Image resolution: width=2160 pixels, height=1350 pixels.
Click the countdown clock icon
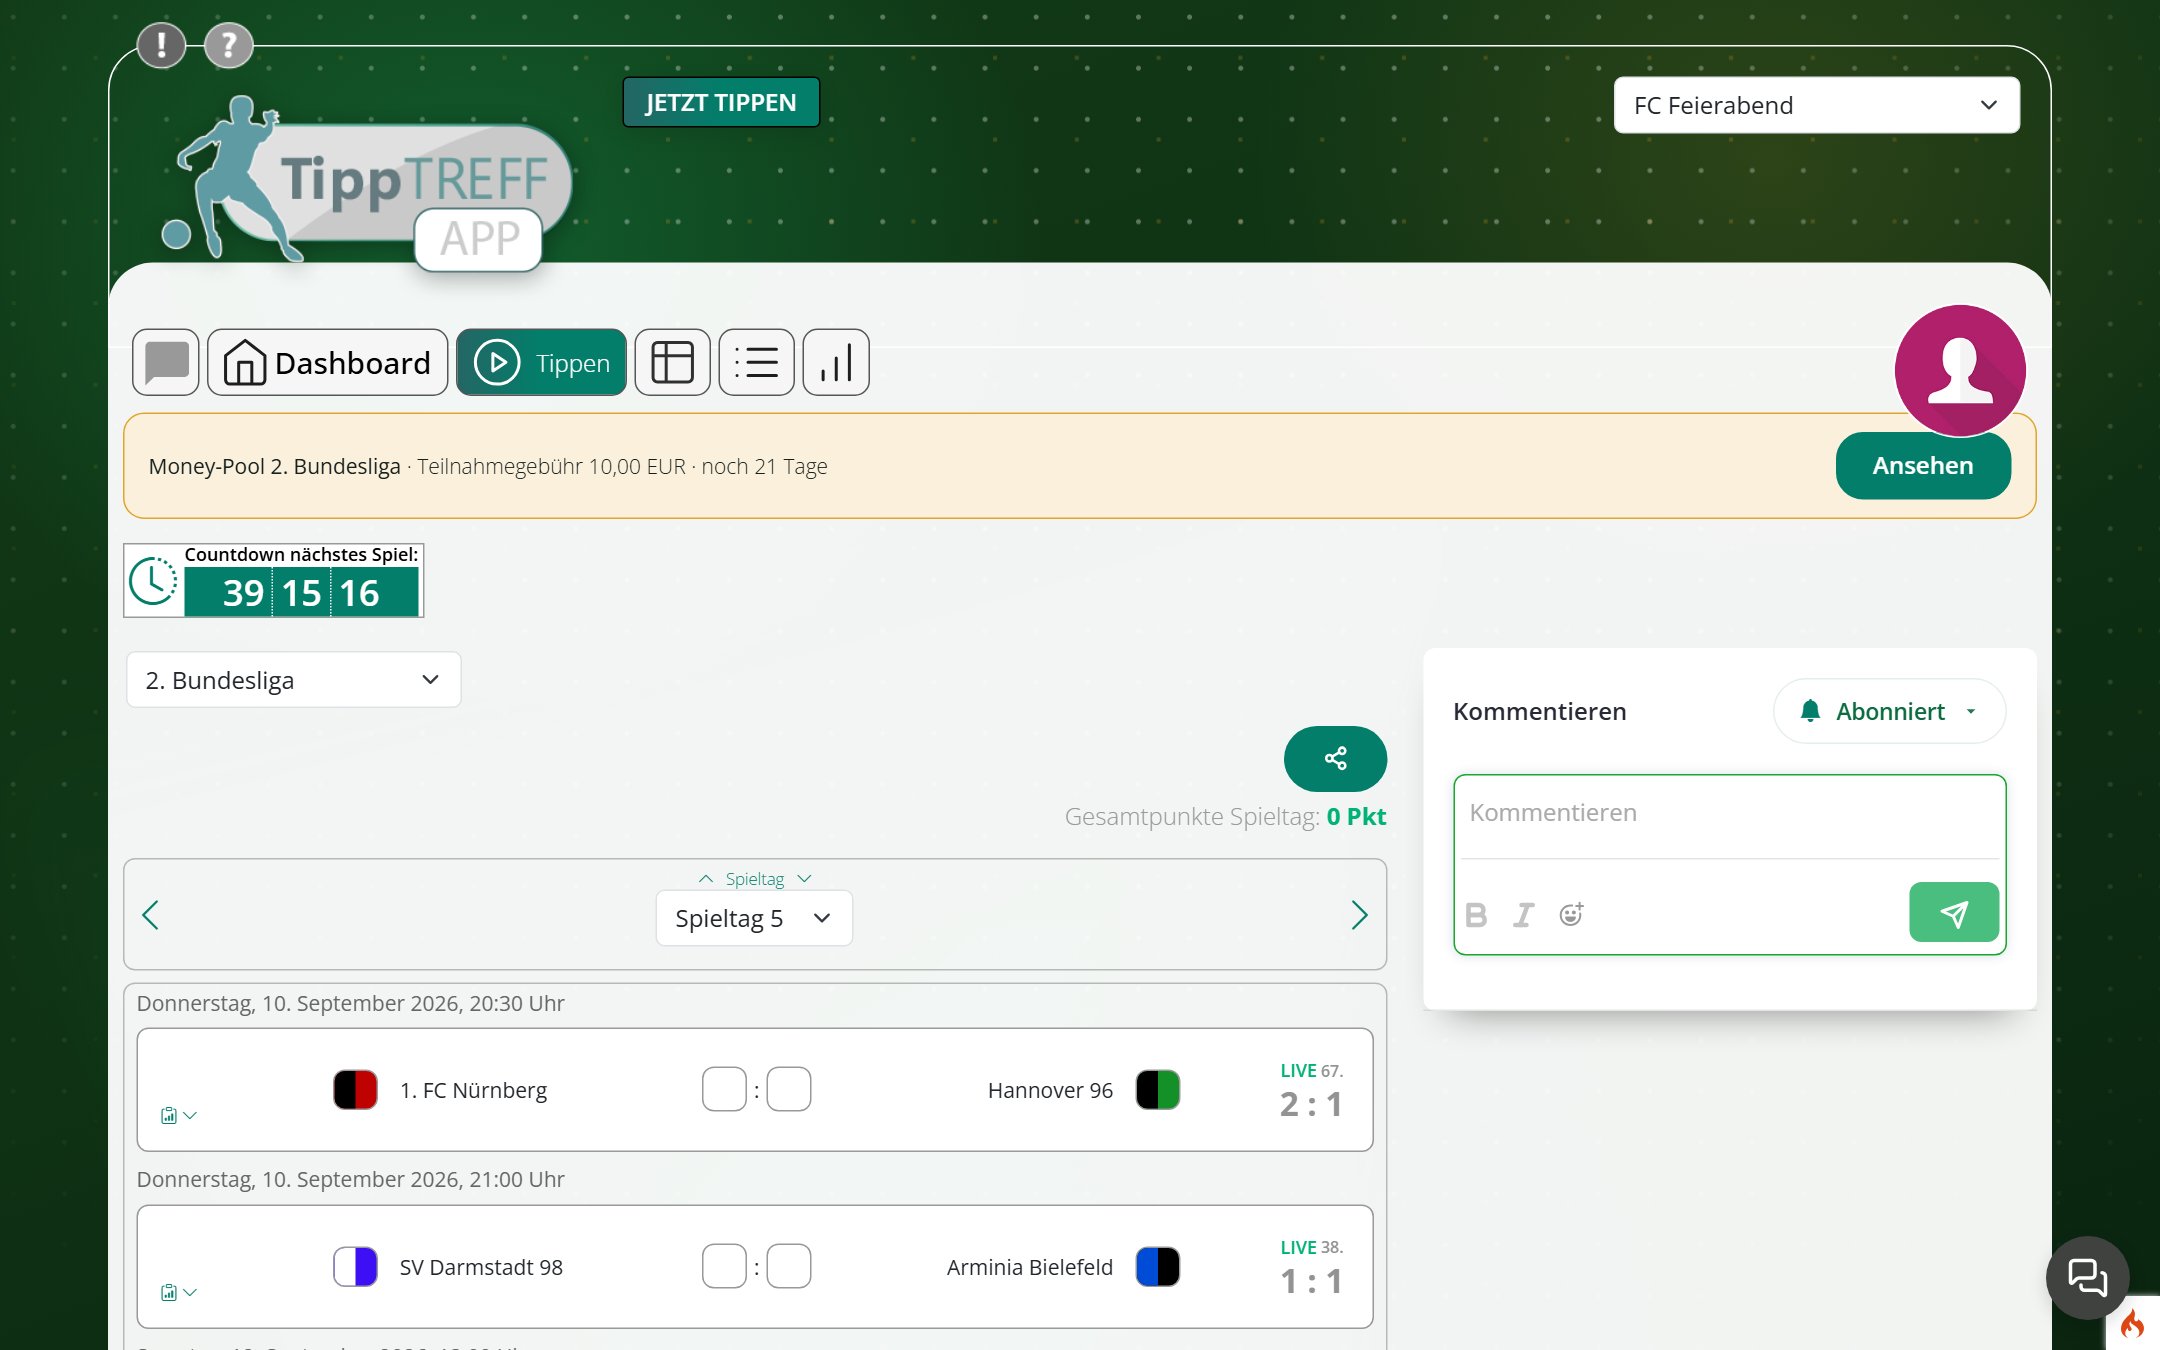[x=153, y=581]
